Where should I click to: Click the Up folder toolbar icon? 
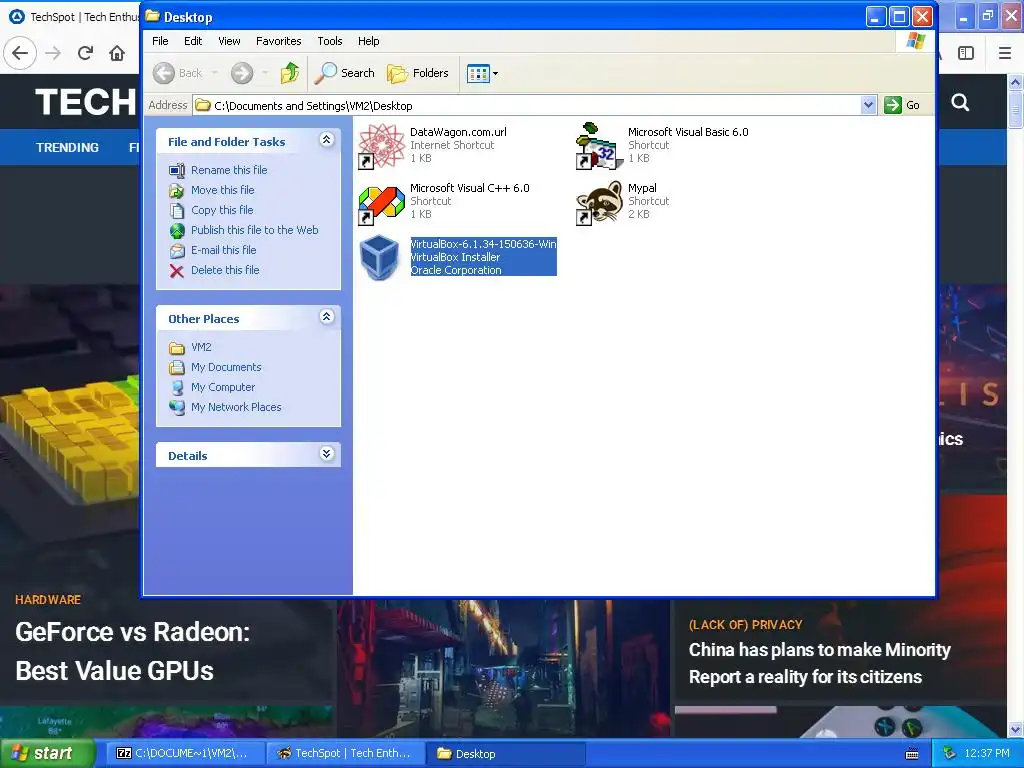click(289, 73)
